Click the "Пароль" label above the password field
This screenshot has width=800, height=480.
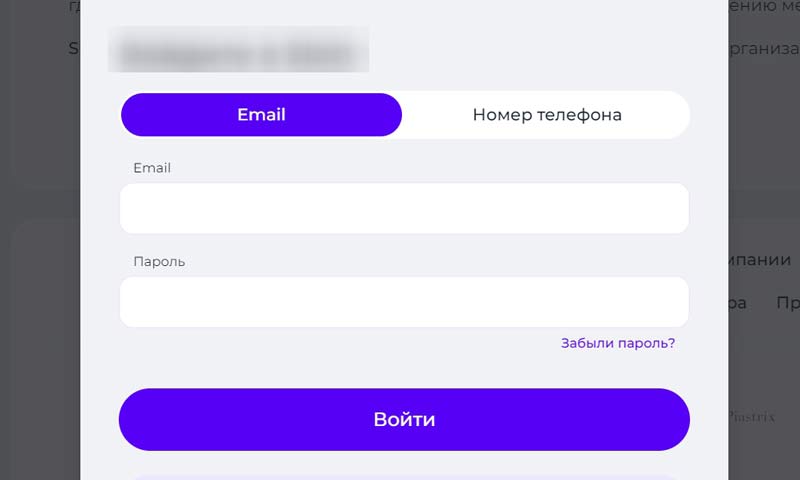(x=159, y=261)
